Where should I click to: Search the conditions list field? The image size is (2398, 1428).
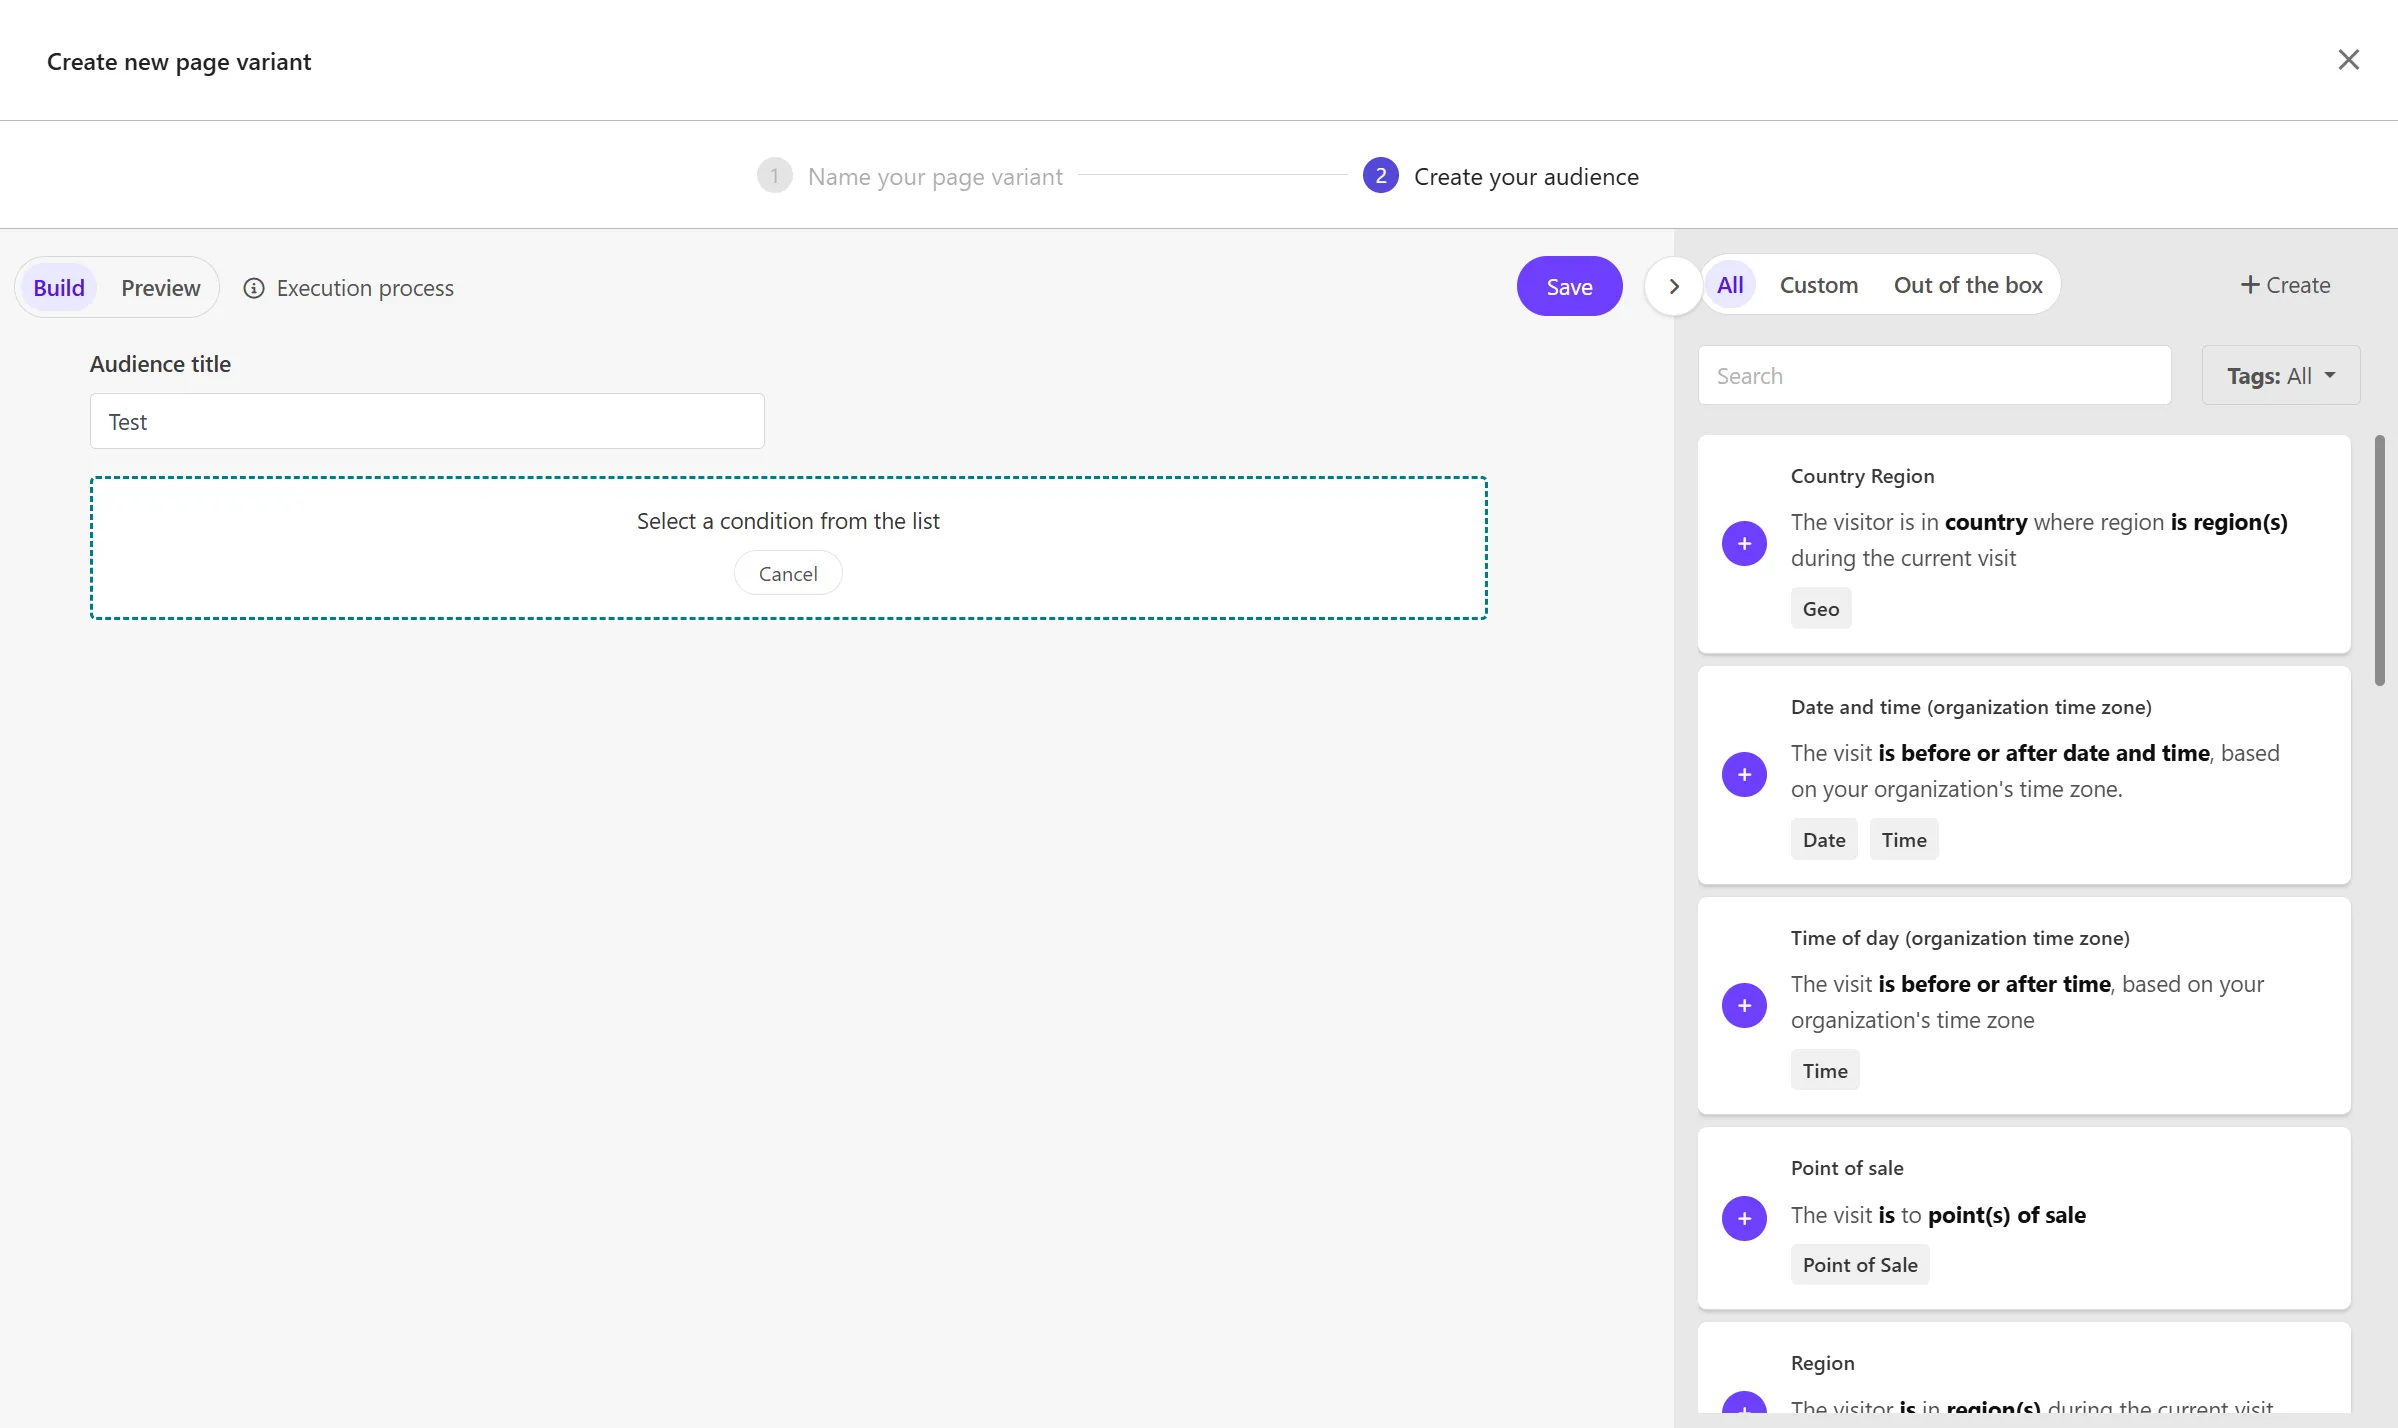[x=1934, y=374]
